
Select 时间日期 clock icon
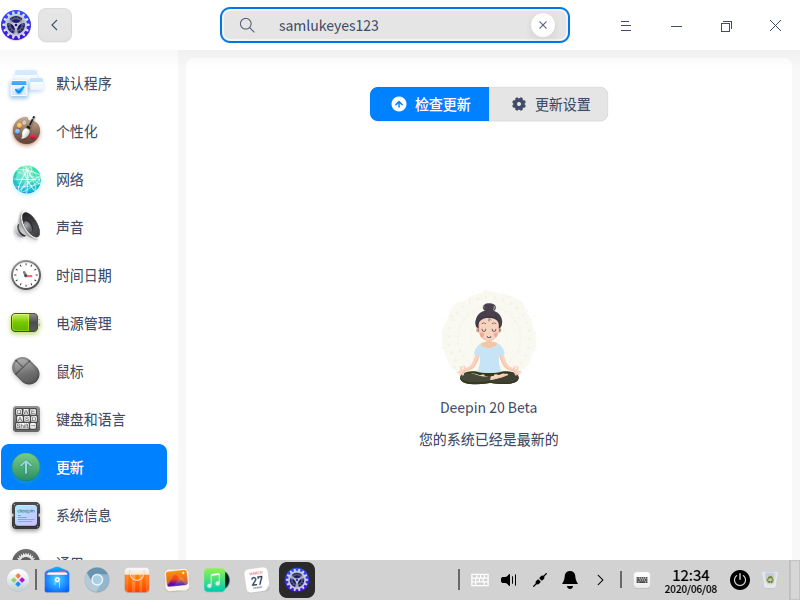pos(26,276)
